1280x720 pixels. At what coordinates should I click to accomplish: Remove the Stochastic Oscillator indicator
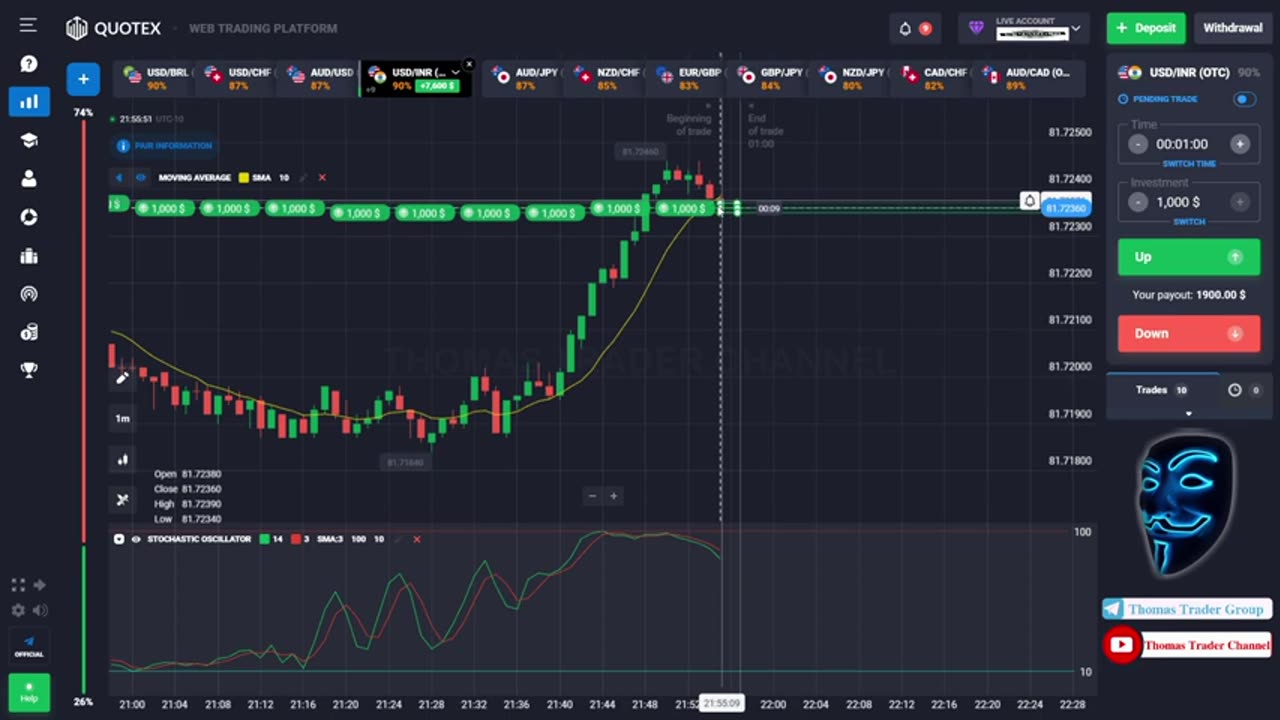[x=417, y=539]
